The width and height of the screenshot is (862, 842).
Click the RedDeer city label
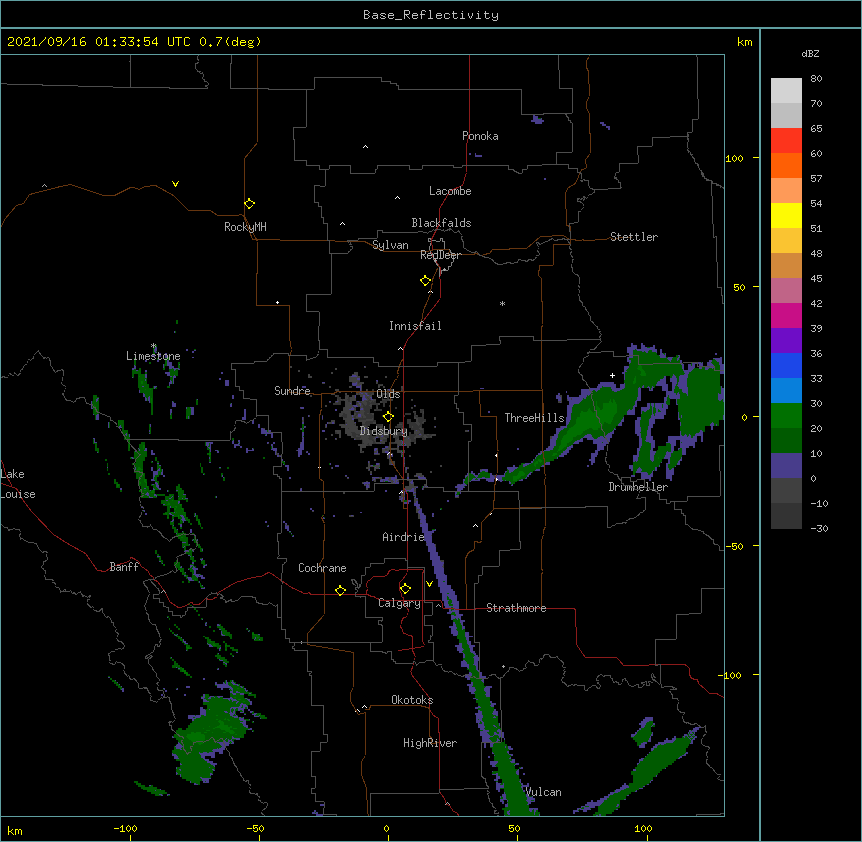coord(440,255)
